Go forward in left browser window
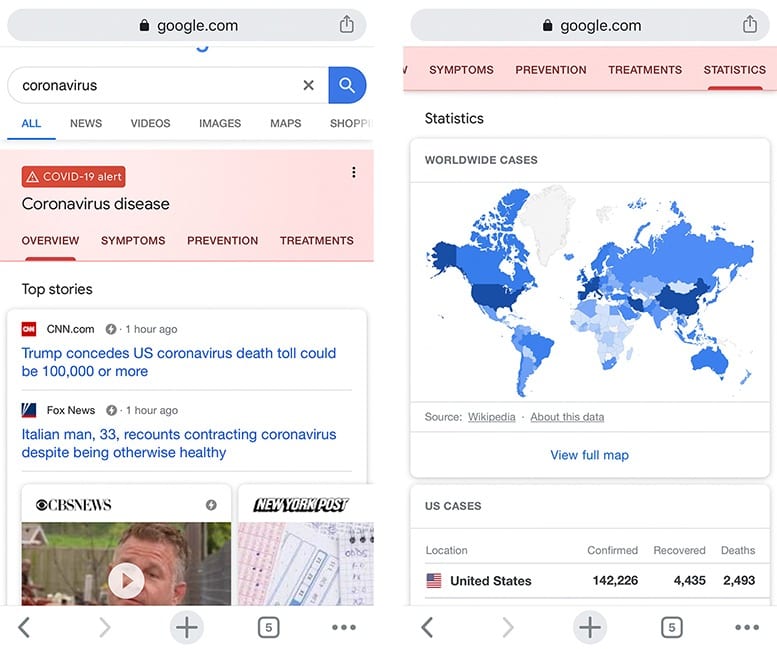The image size is (777, 649). 105,627
